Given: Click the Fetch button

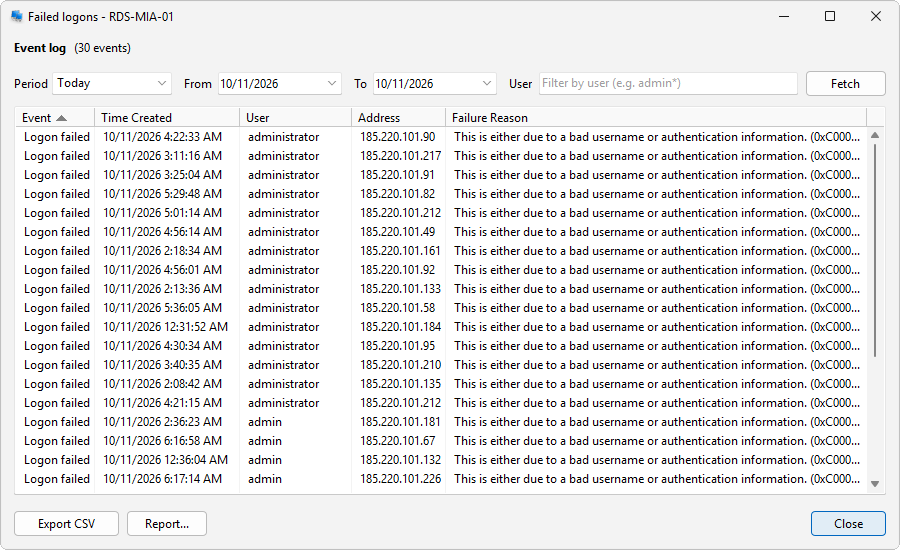Looking at the screenshot, I should coord(845,83).
